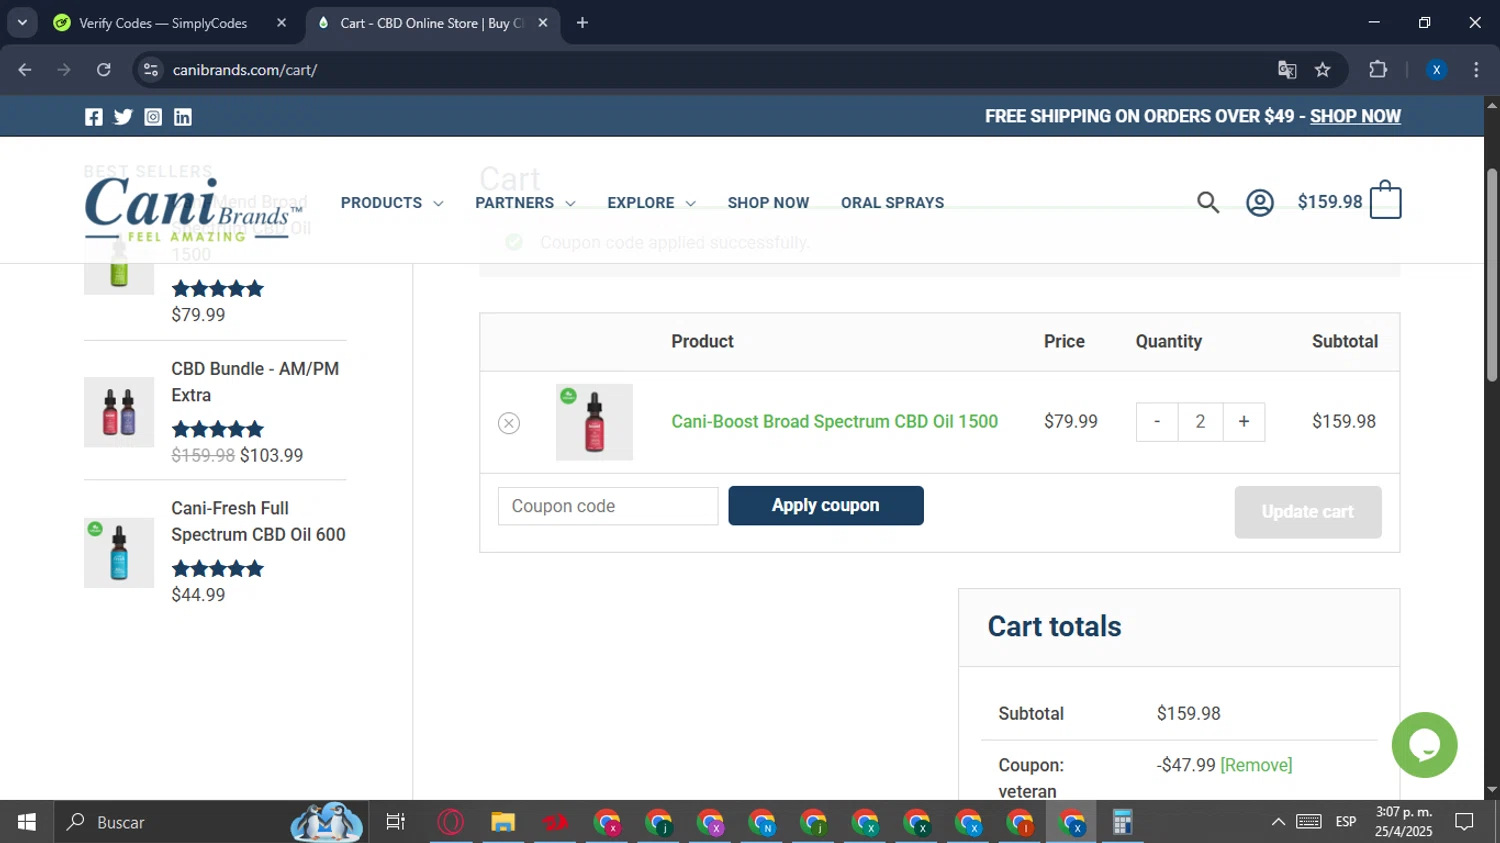This screenshot has height=843, width=1500.
Task: Open a new browser tab
Action: (x=582, y=23)
